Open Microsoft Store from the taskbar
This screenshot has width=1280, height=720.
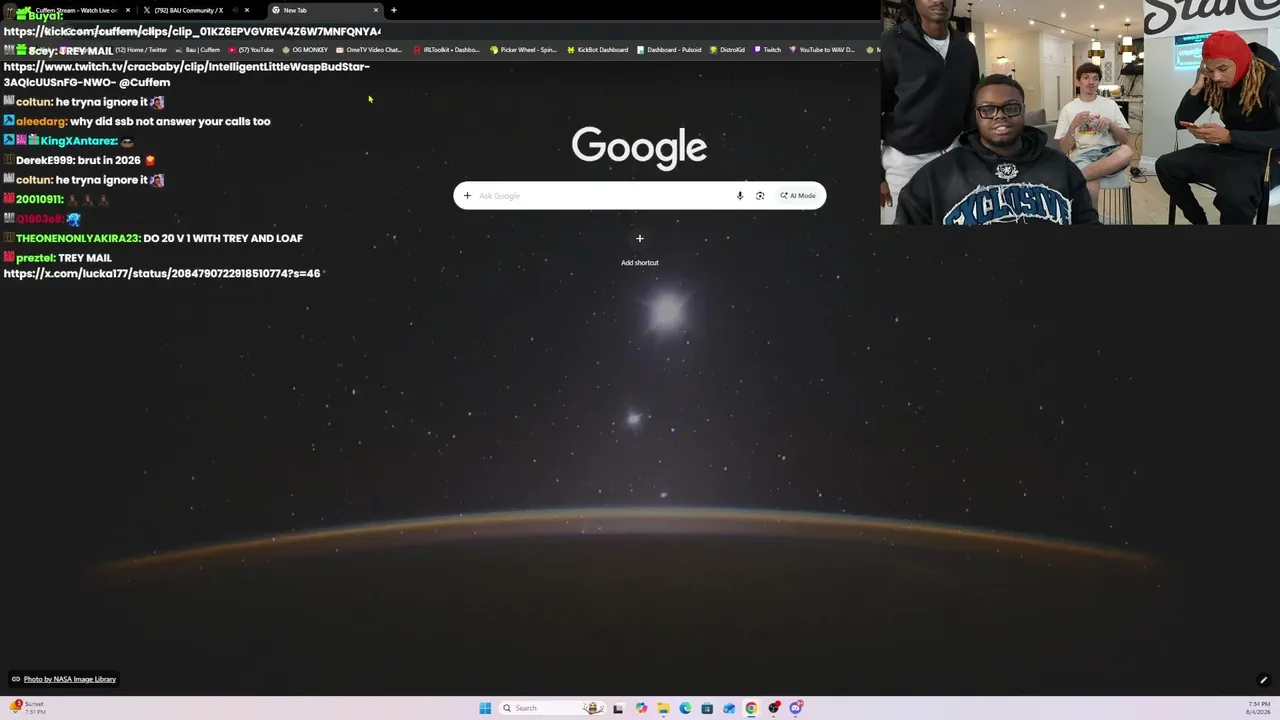[707, 708]
